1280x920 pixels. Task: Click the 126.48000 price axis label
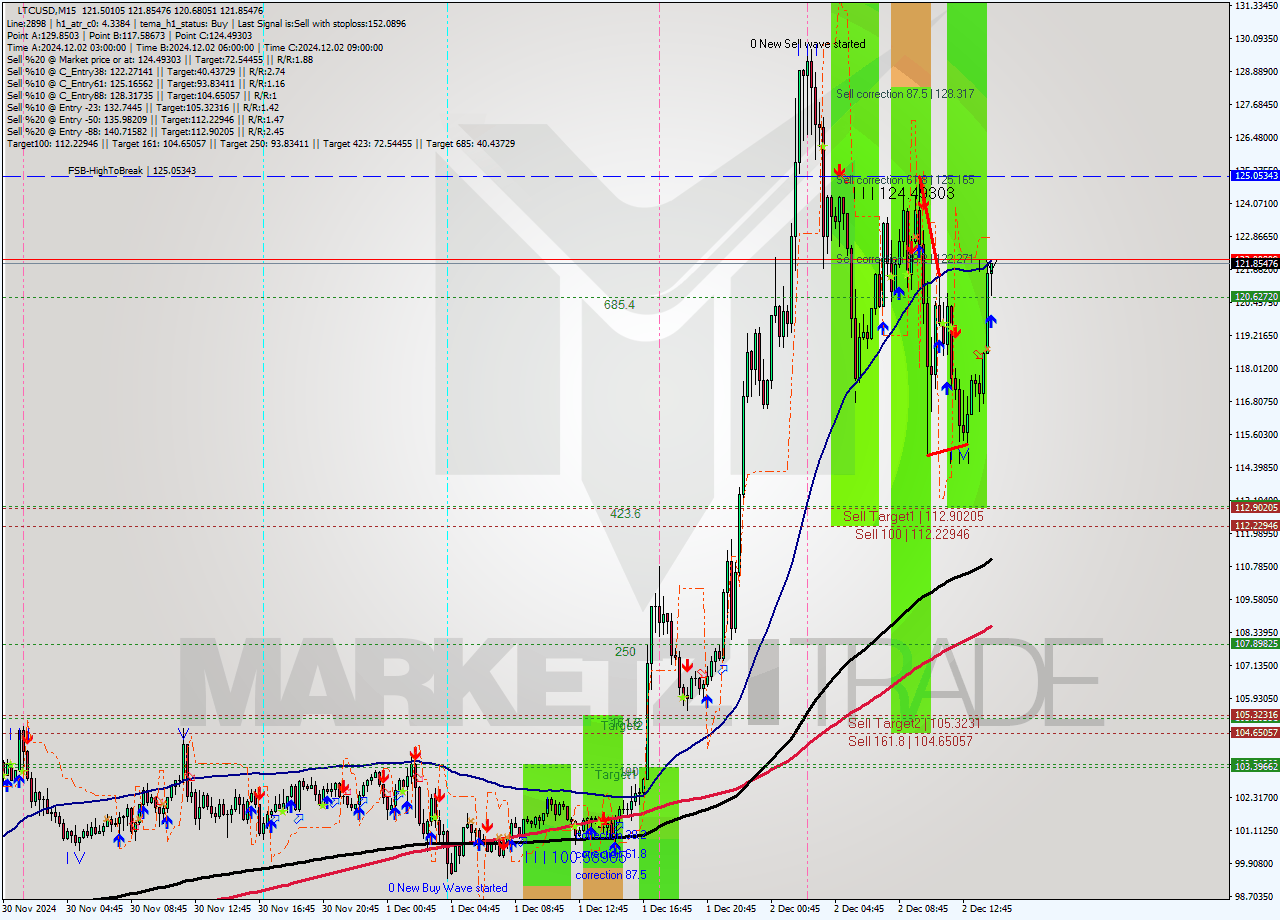click(1256, 138)
